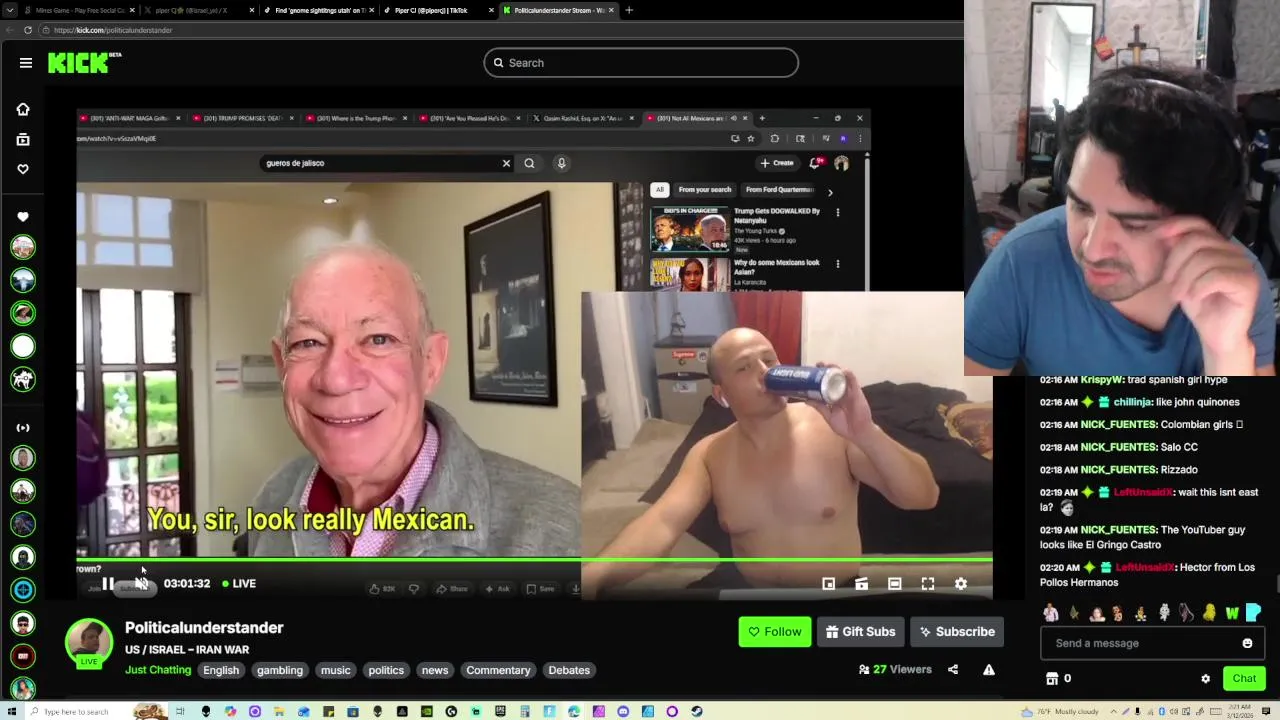This screenshot has width=1280, height=720.
Task: Enter fullscreen mode in Kick player
Action: point(928,584)
